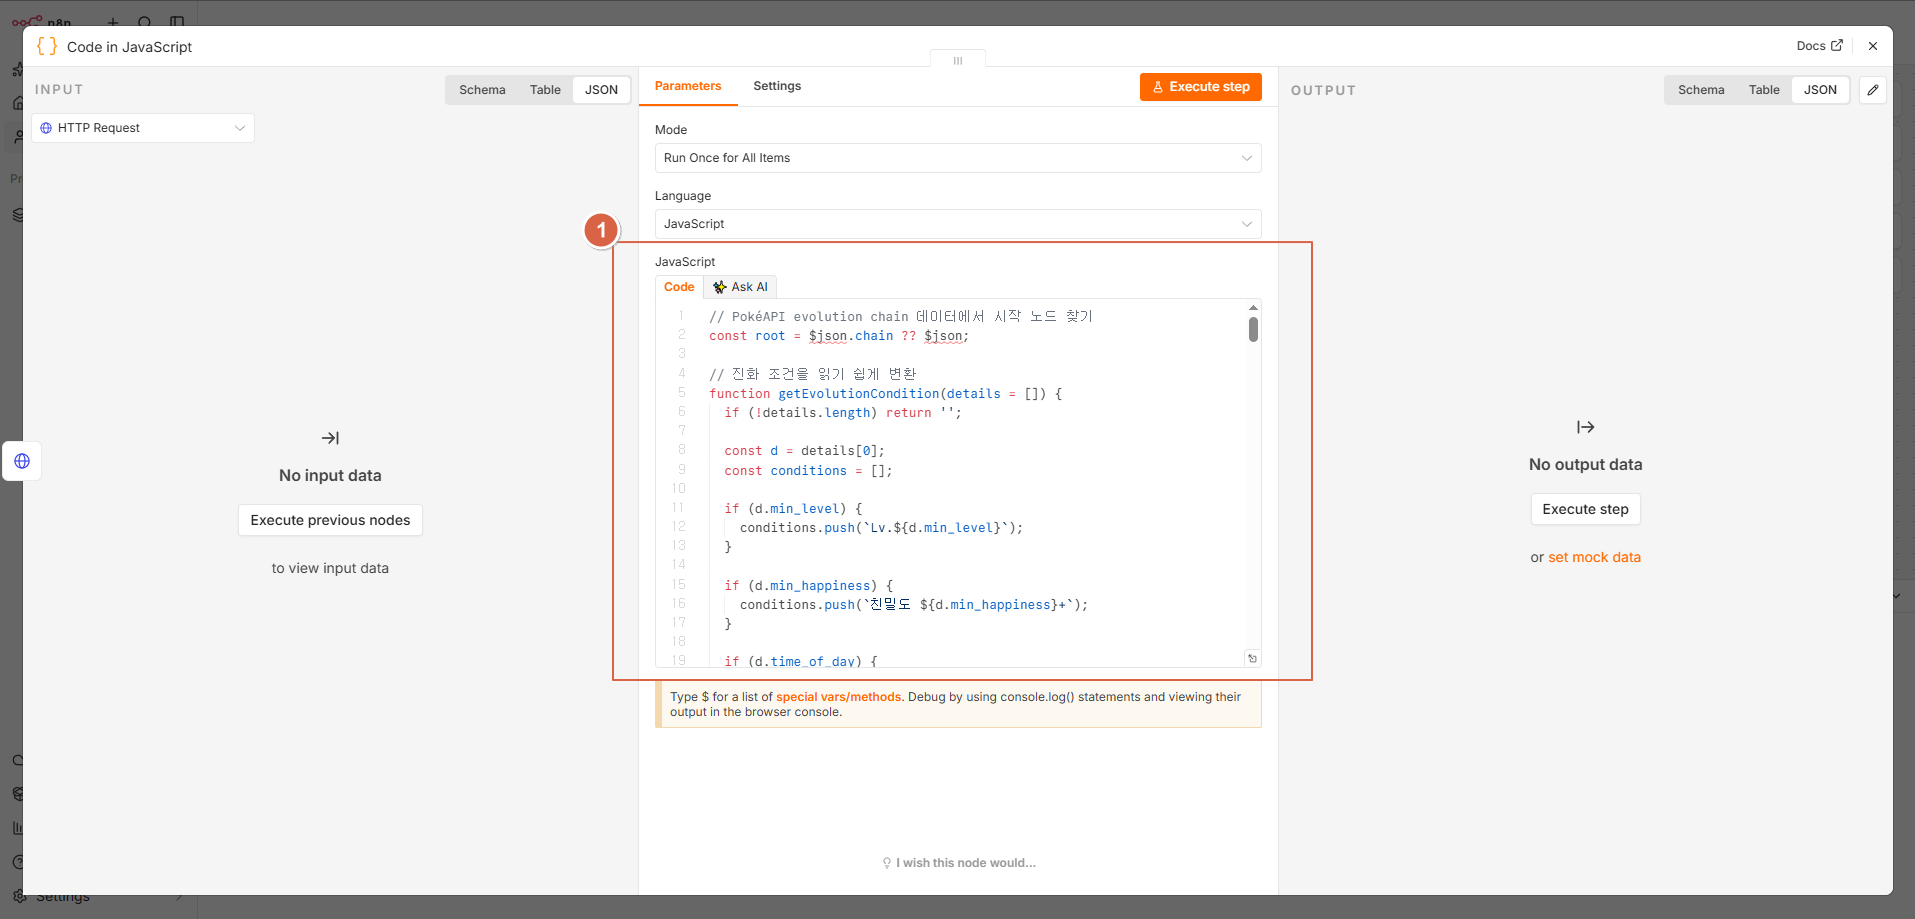Click the pencil edit output icon
This screenshot has height=919, width=1915.
tap(1873, 90)
